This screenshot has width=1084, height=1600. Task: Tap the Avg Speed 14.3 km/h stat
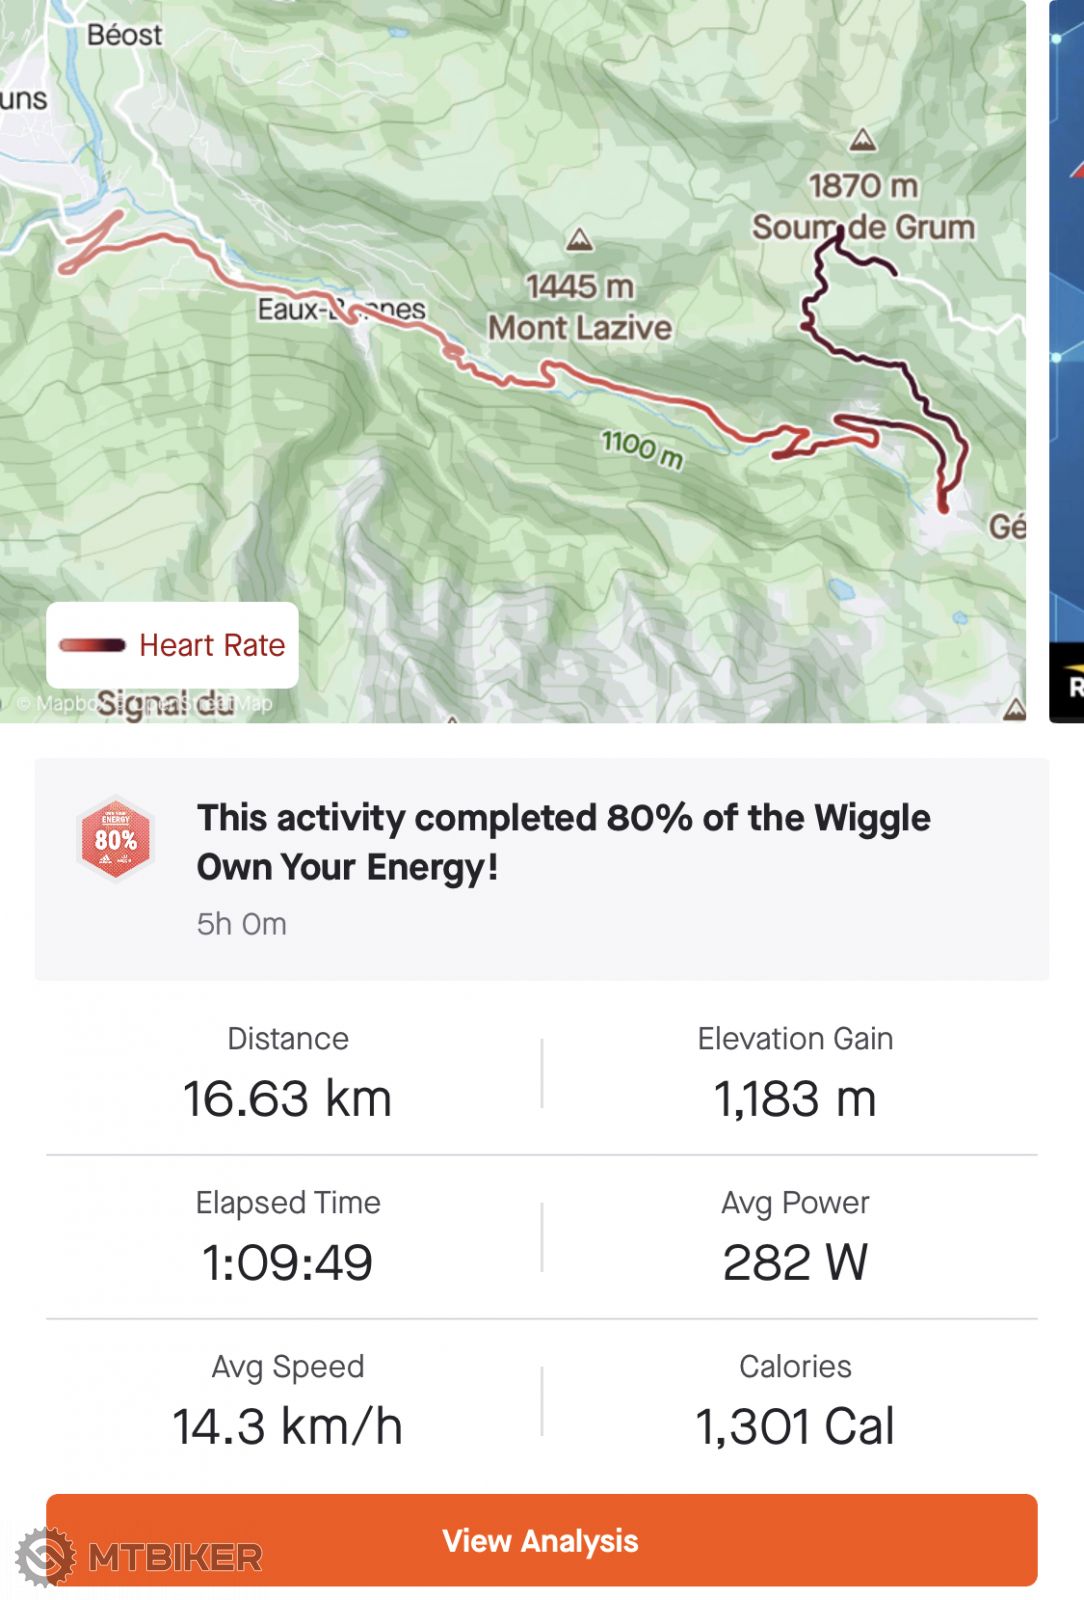288,1401
